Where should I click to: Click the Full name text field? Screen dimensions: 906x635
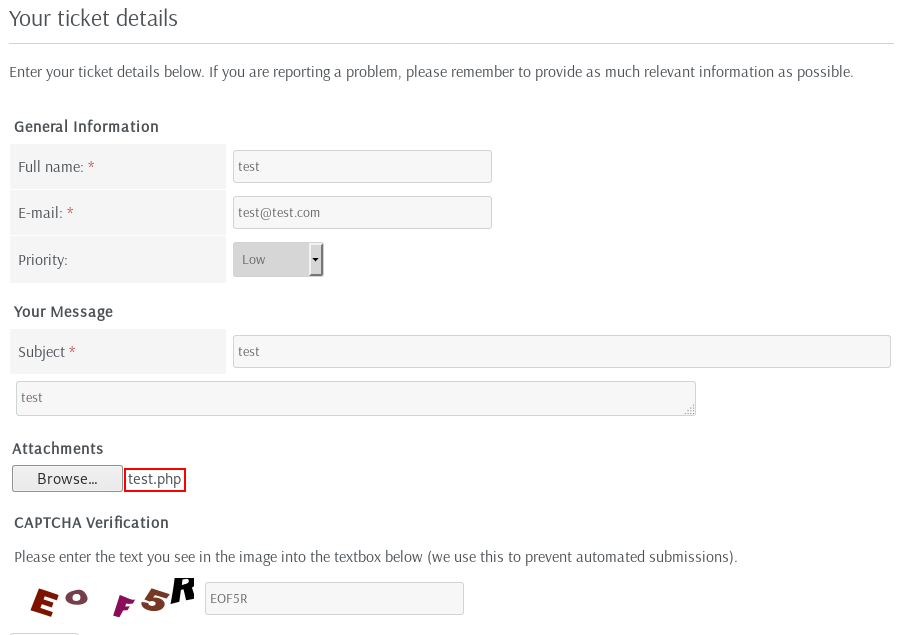tap(362, 167)
